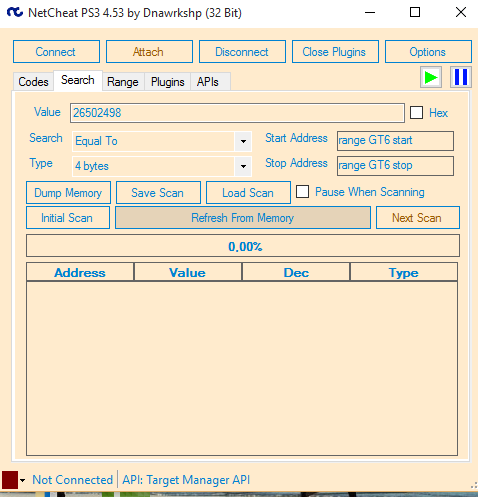Click the NetCheat logo in title bar
Screen dimensions: 478x497
(15, 13)
